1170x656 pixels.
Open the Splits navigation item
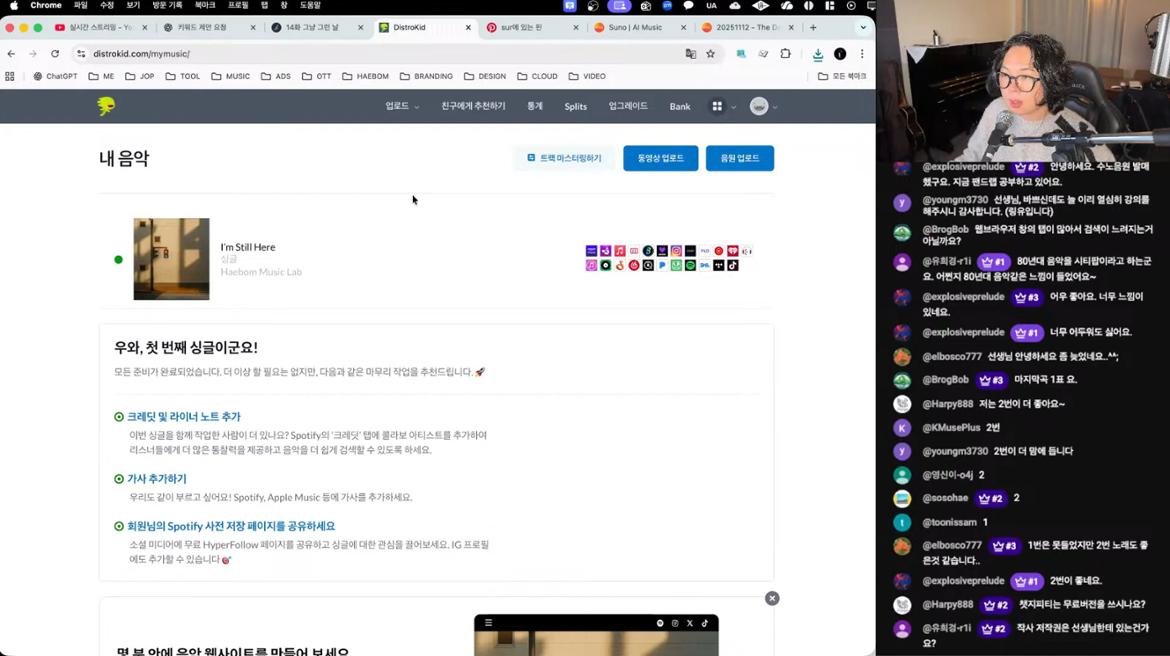[575, 106]
